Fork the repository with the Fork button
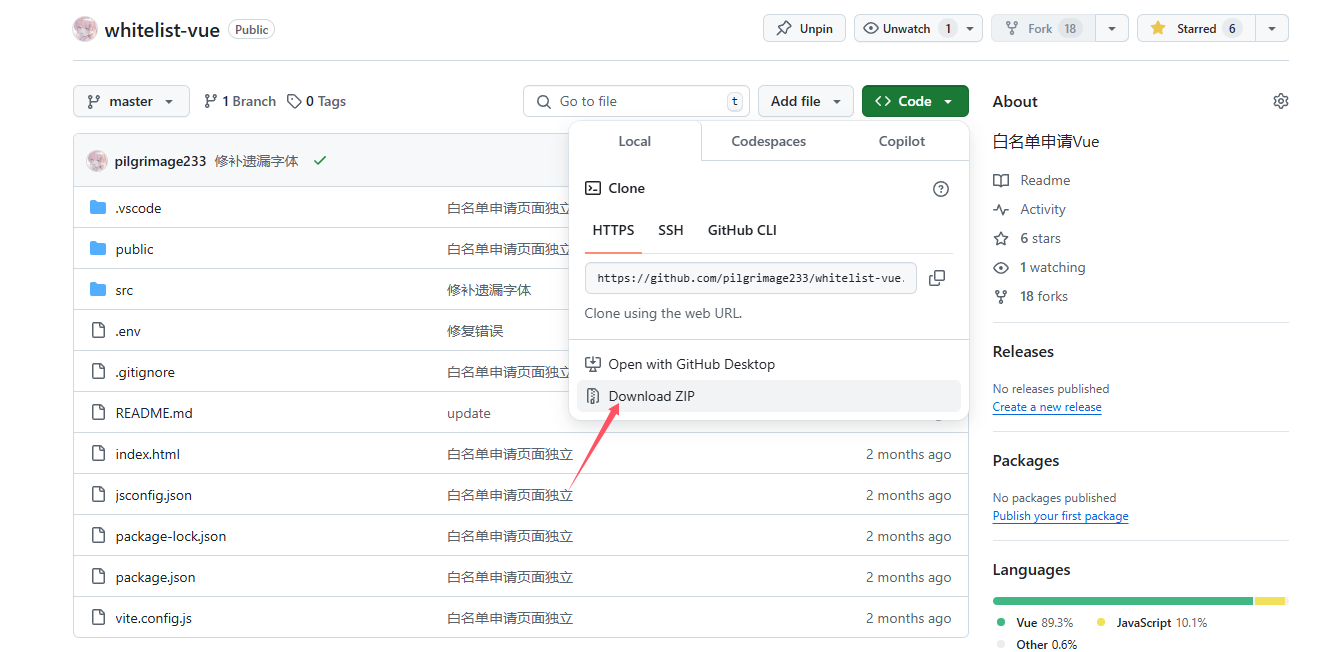1322x652 pixels. (x=1043, y=28)
